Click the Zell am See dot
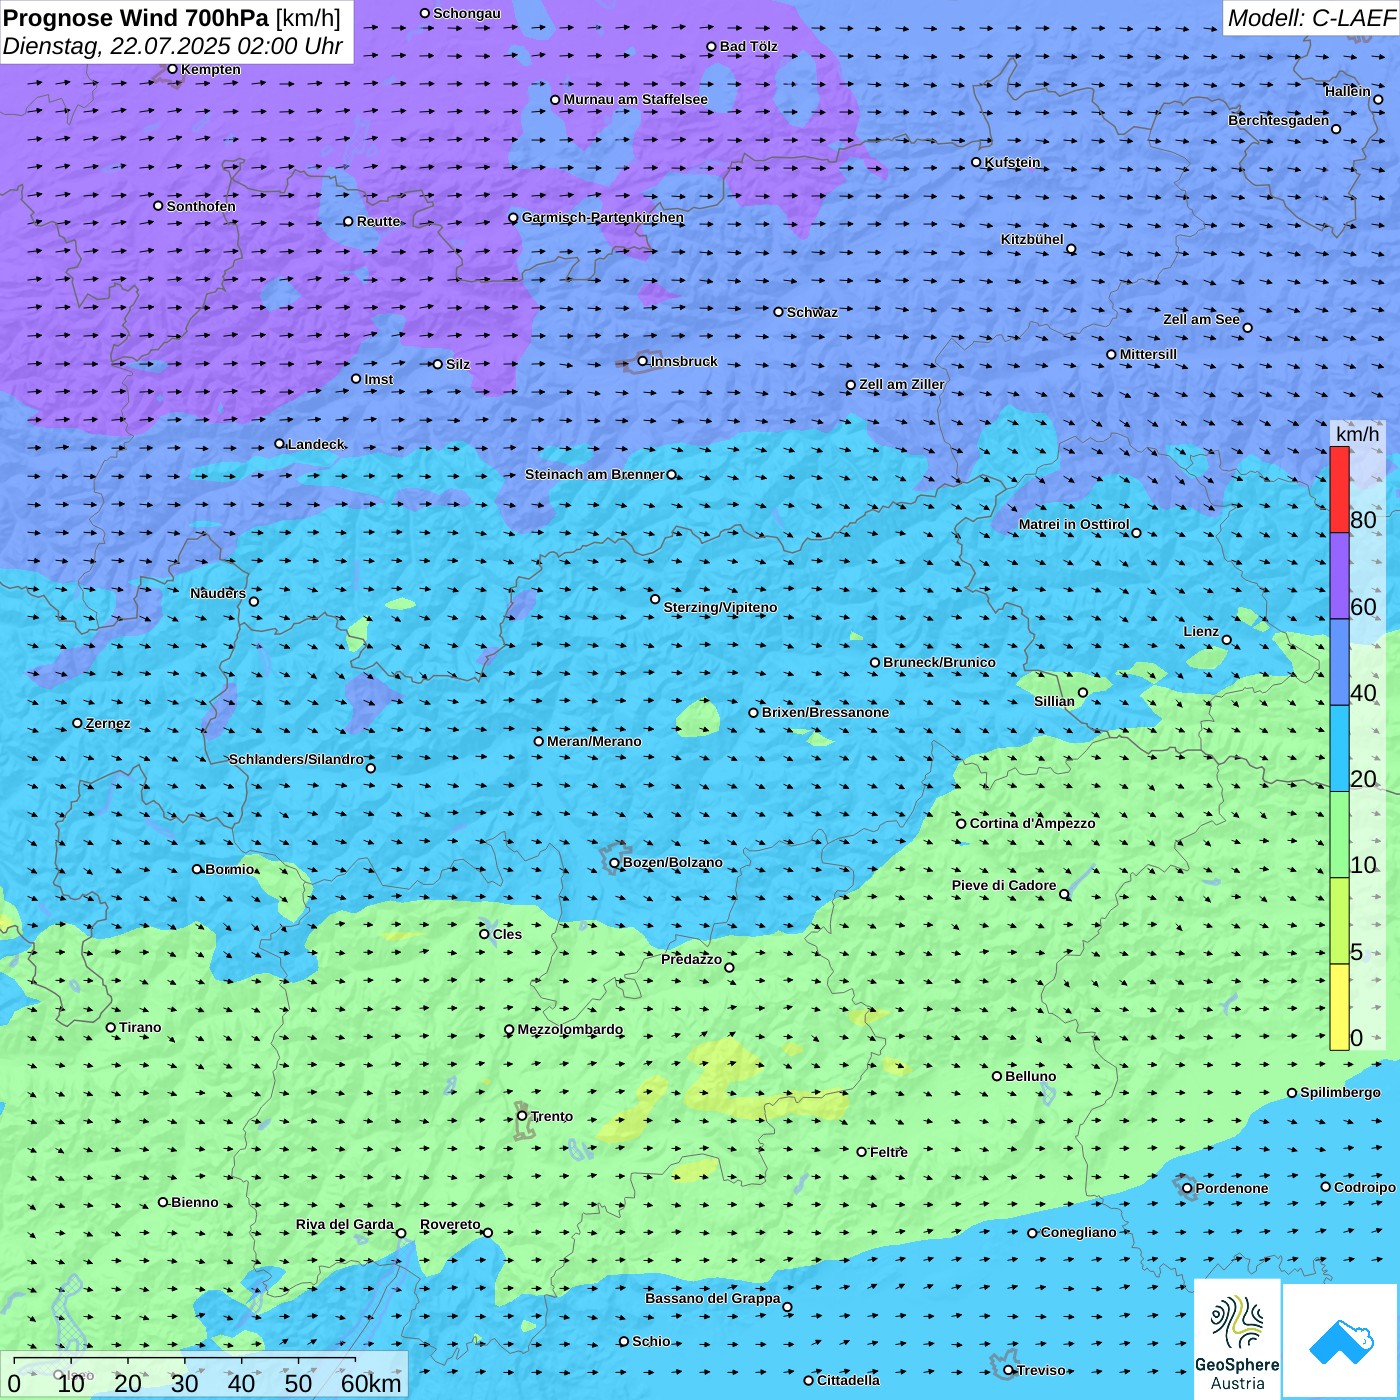1400x1400 pixels. pos(1247,328)
